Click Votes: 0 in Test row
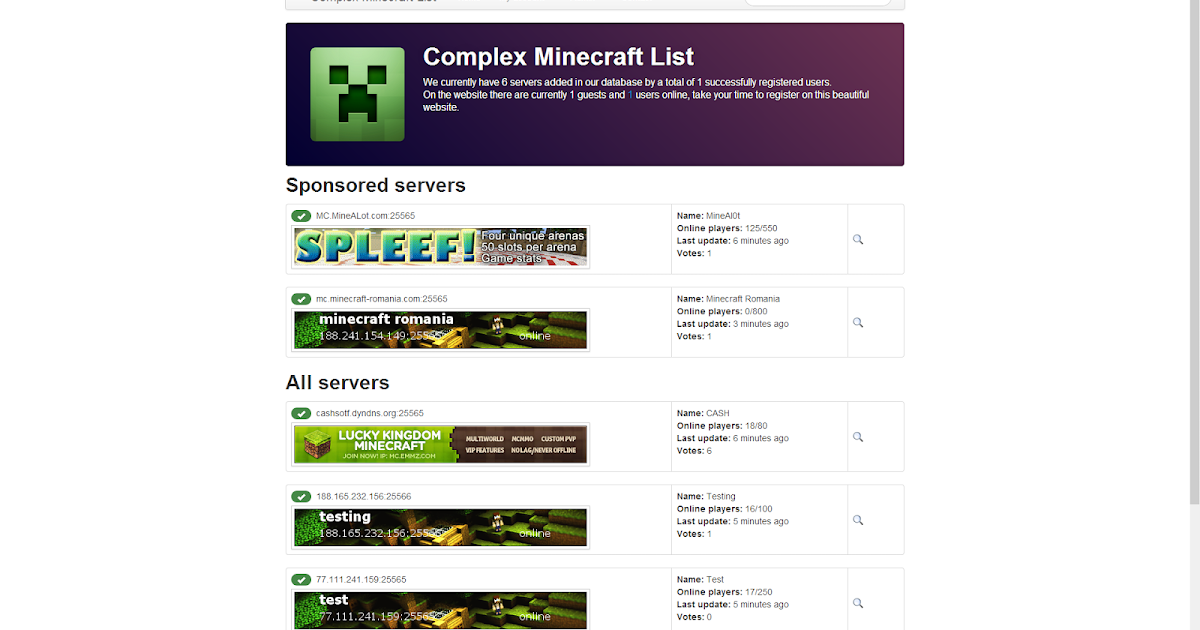 [694, 616]
